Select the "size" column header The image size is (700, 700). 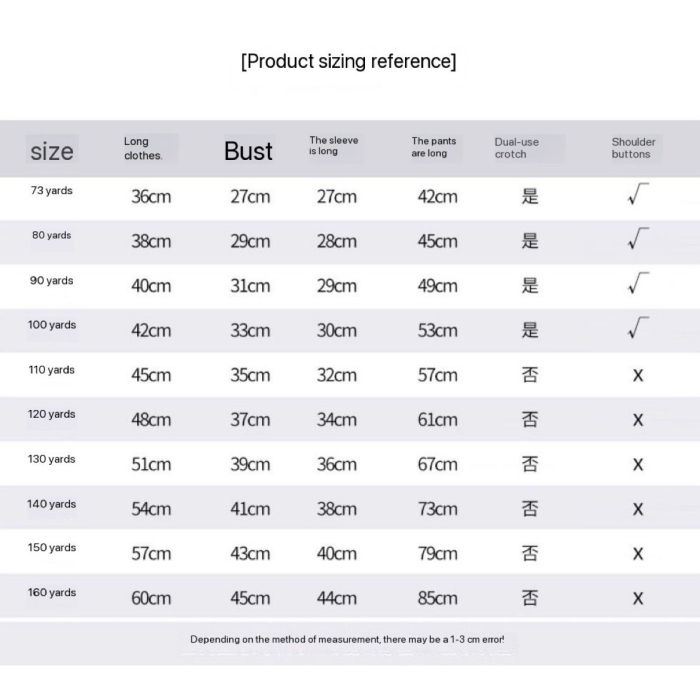point(52,151)
